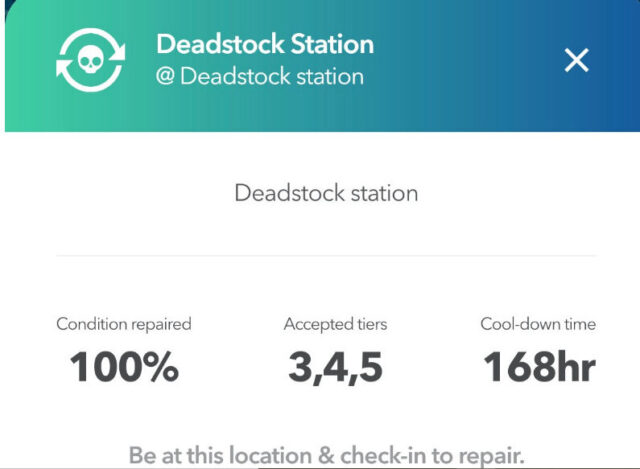Click the Condition repaired label

click(x=124, y=324)
